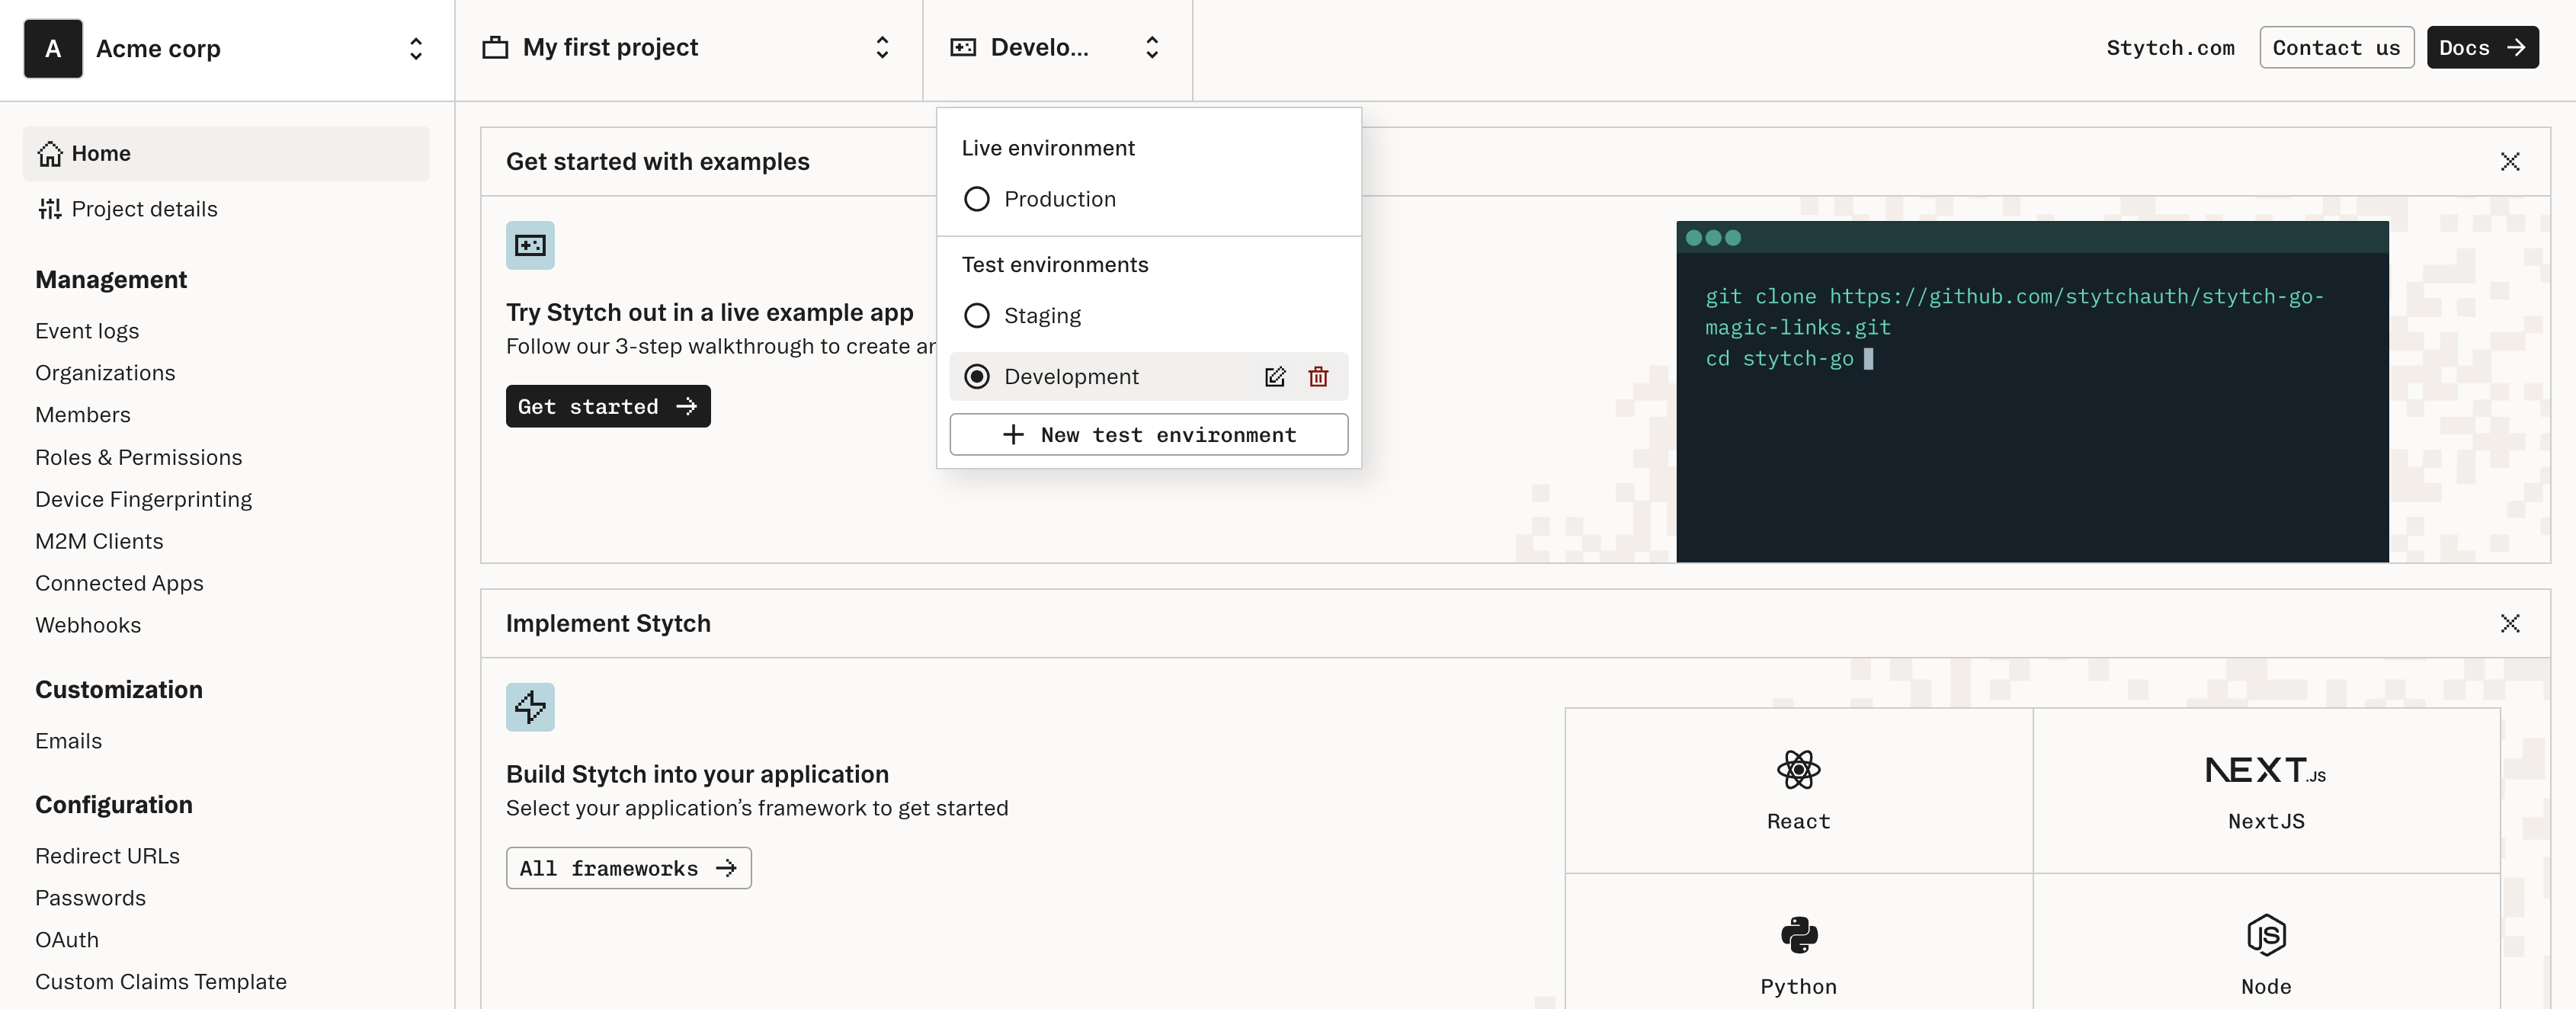Select the Development environment radio button
This screenshot has width=2576, height=1009.
(x=977, y=377)
